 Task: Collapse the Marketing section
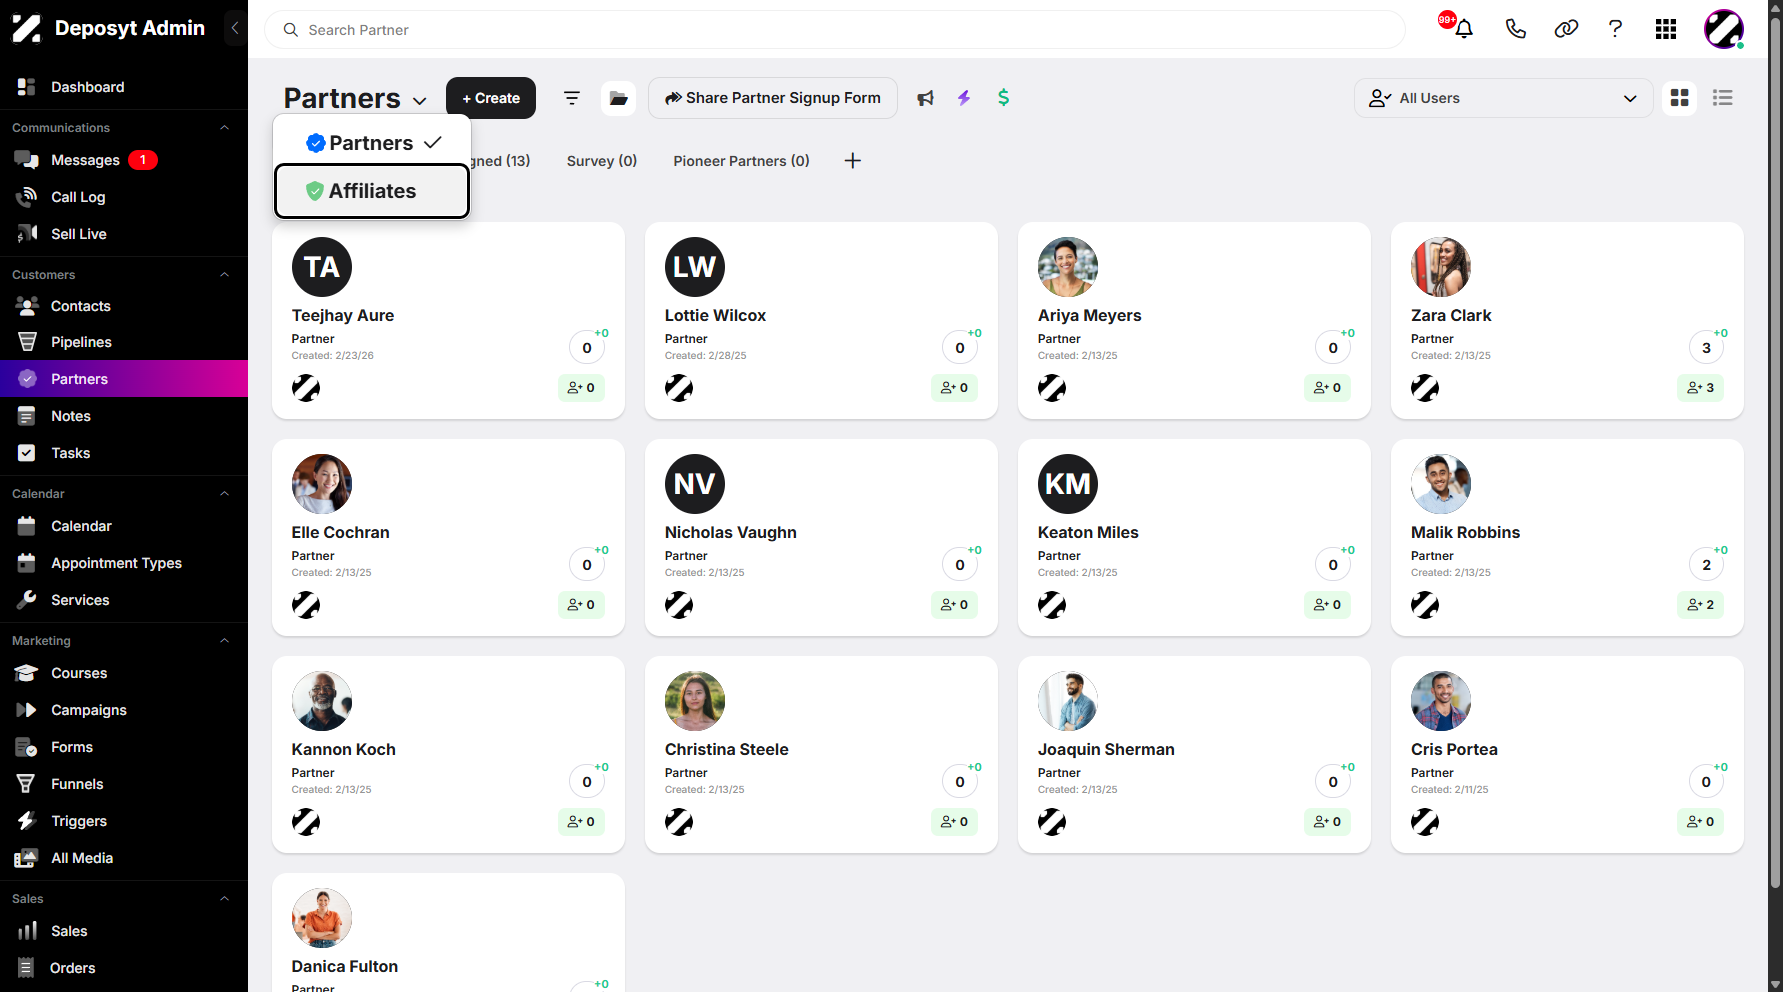click(224, 641)
